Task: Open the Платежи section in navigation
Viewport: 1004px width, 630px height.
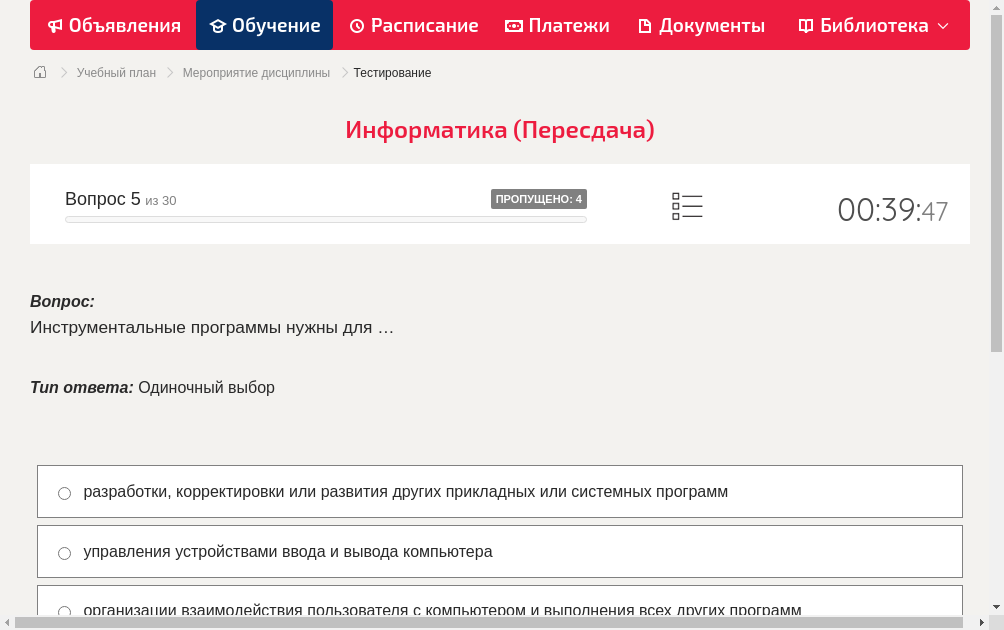Action: pos(557,25)
